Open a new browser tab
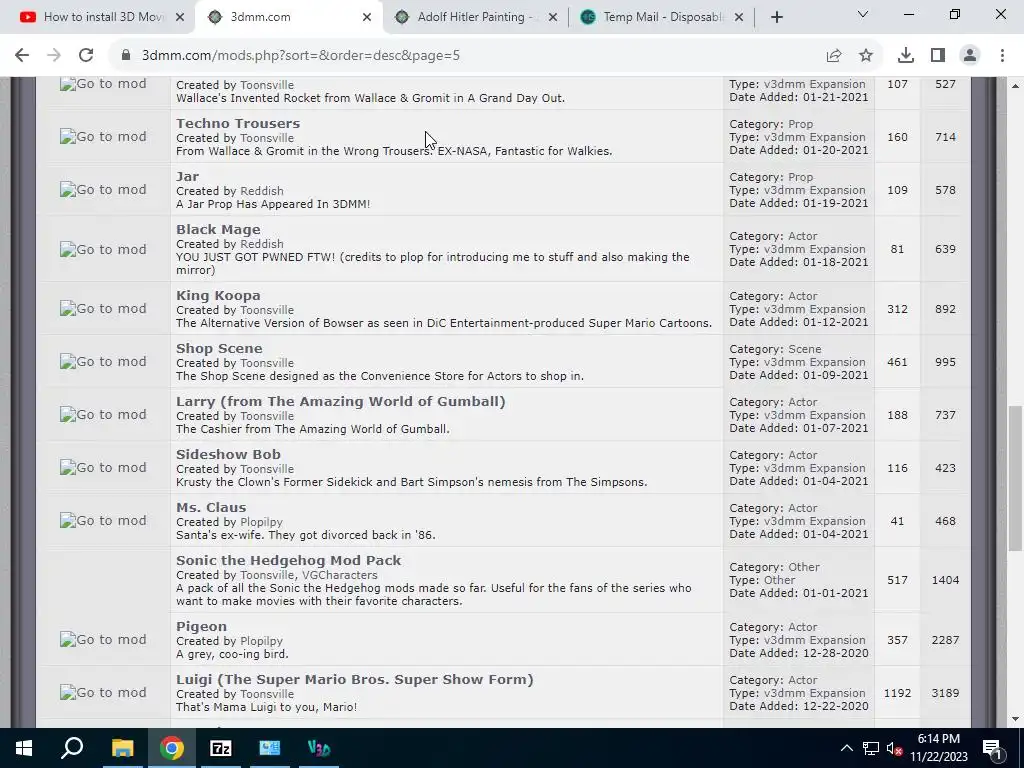The width and height of the screenshot is (1024, 768). click(x=776, y=18)
